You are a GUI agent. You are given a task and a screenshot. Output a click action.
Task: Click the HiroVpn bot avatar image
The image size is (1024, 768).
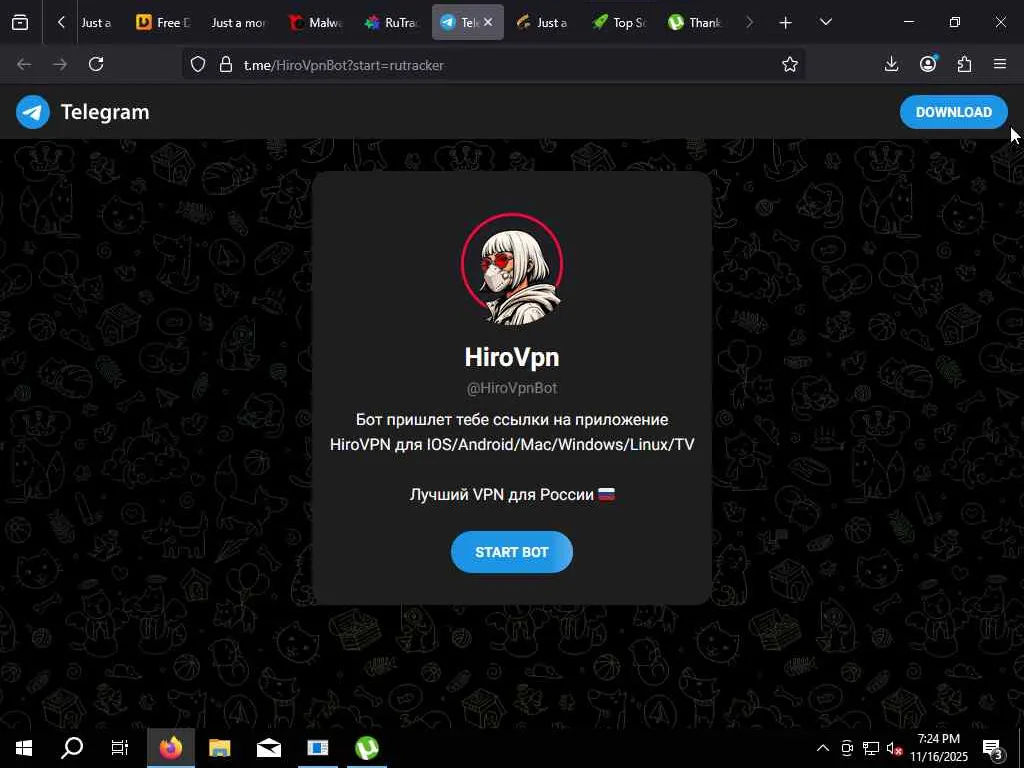pyautogui.click(x=512, y=268)
